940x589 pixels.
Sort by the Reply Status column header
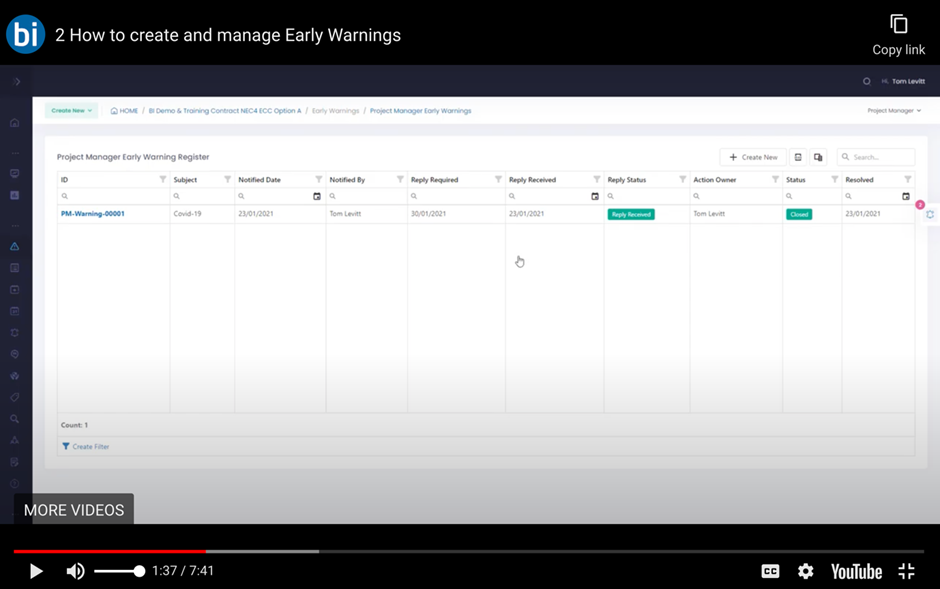click(x=626, y=180)
